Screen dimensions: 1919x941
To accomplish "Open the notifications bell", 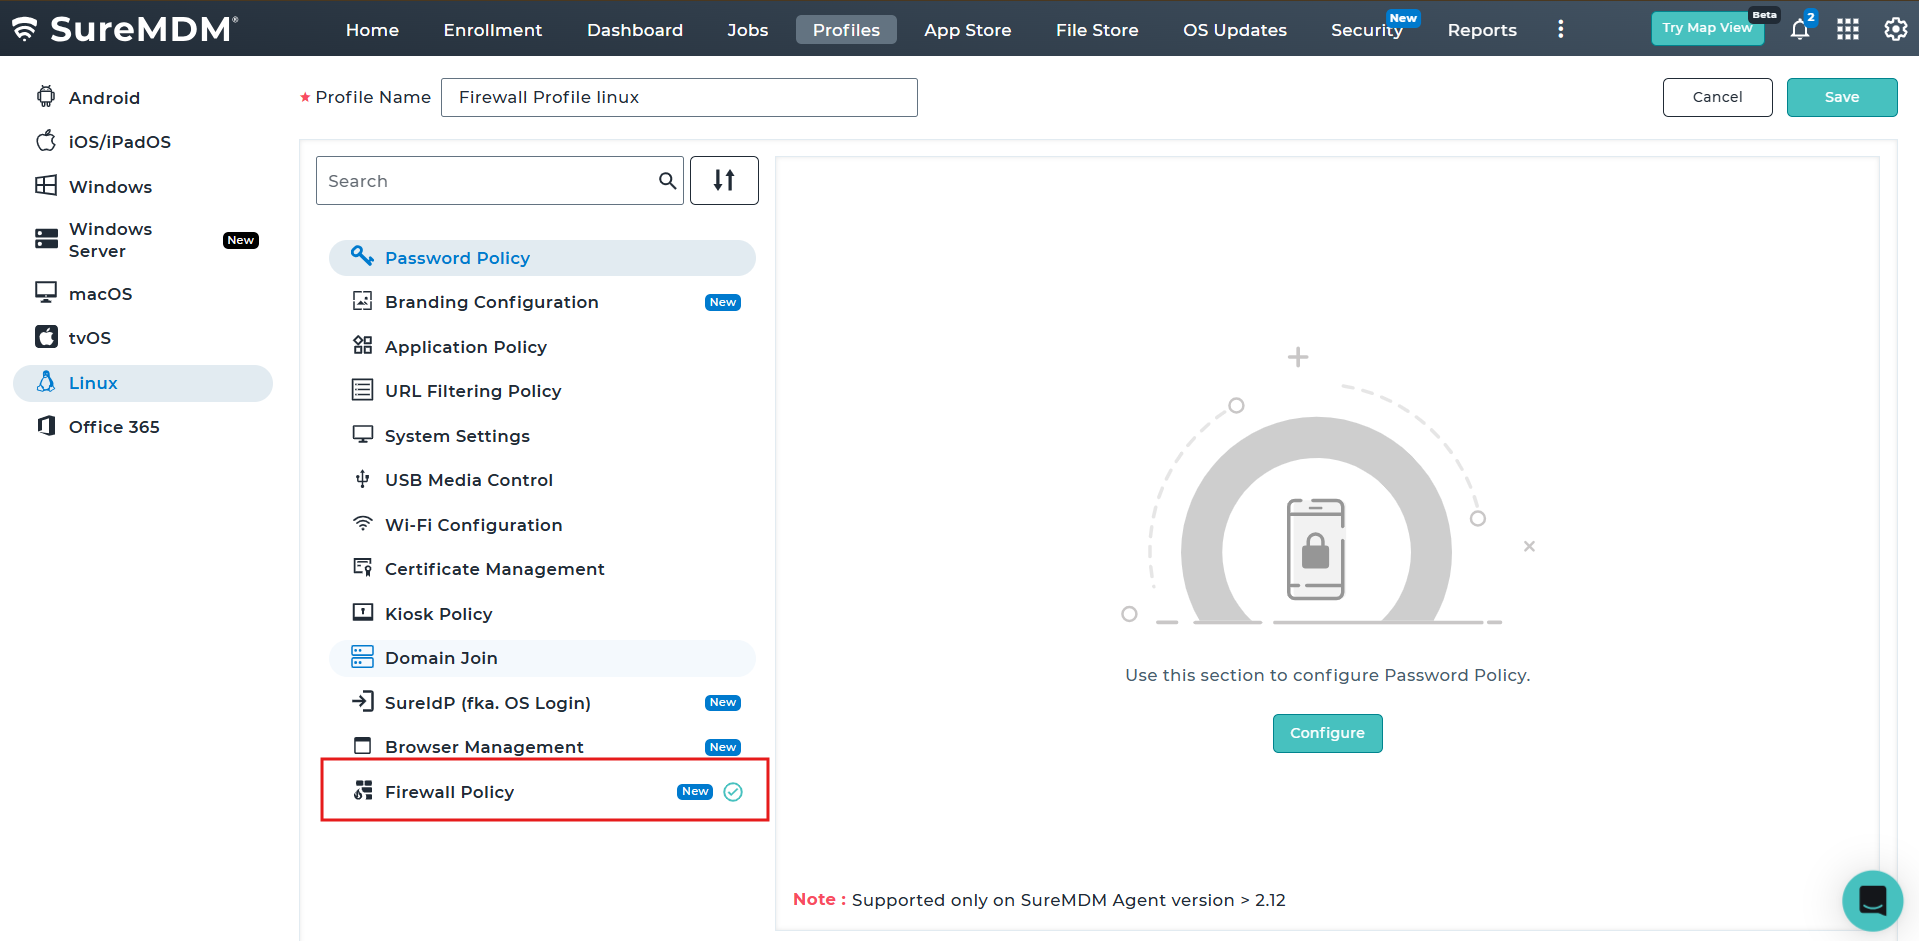I will (x=1800, y=29).
